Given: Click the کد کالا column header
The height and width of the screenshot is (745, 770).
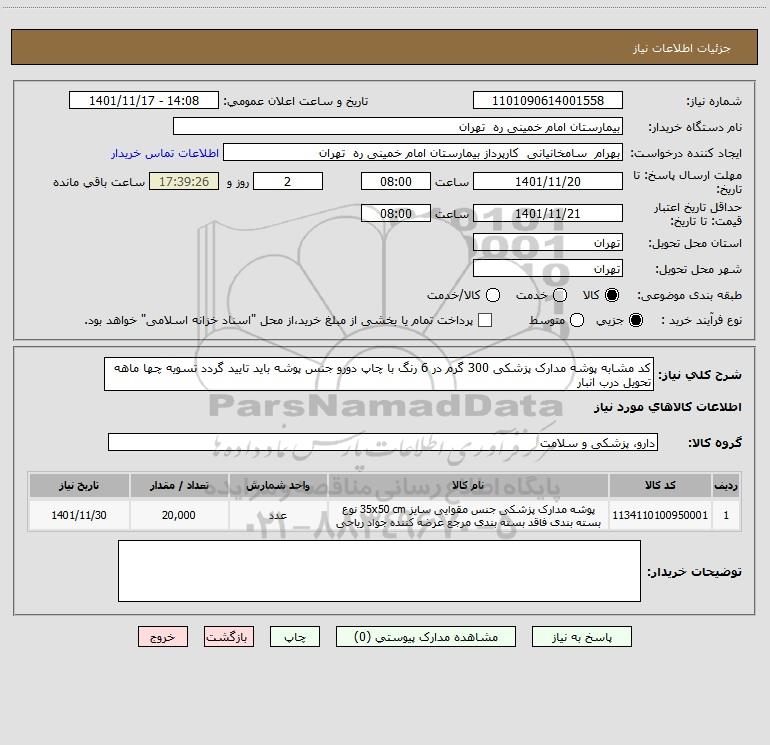Looking at the screenshot, I should point(660,485).
